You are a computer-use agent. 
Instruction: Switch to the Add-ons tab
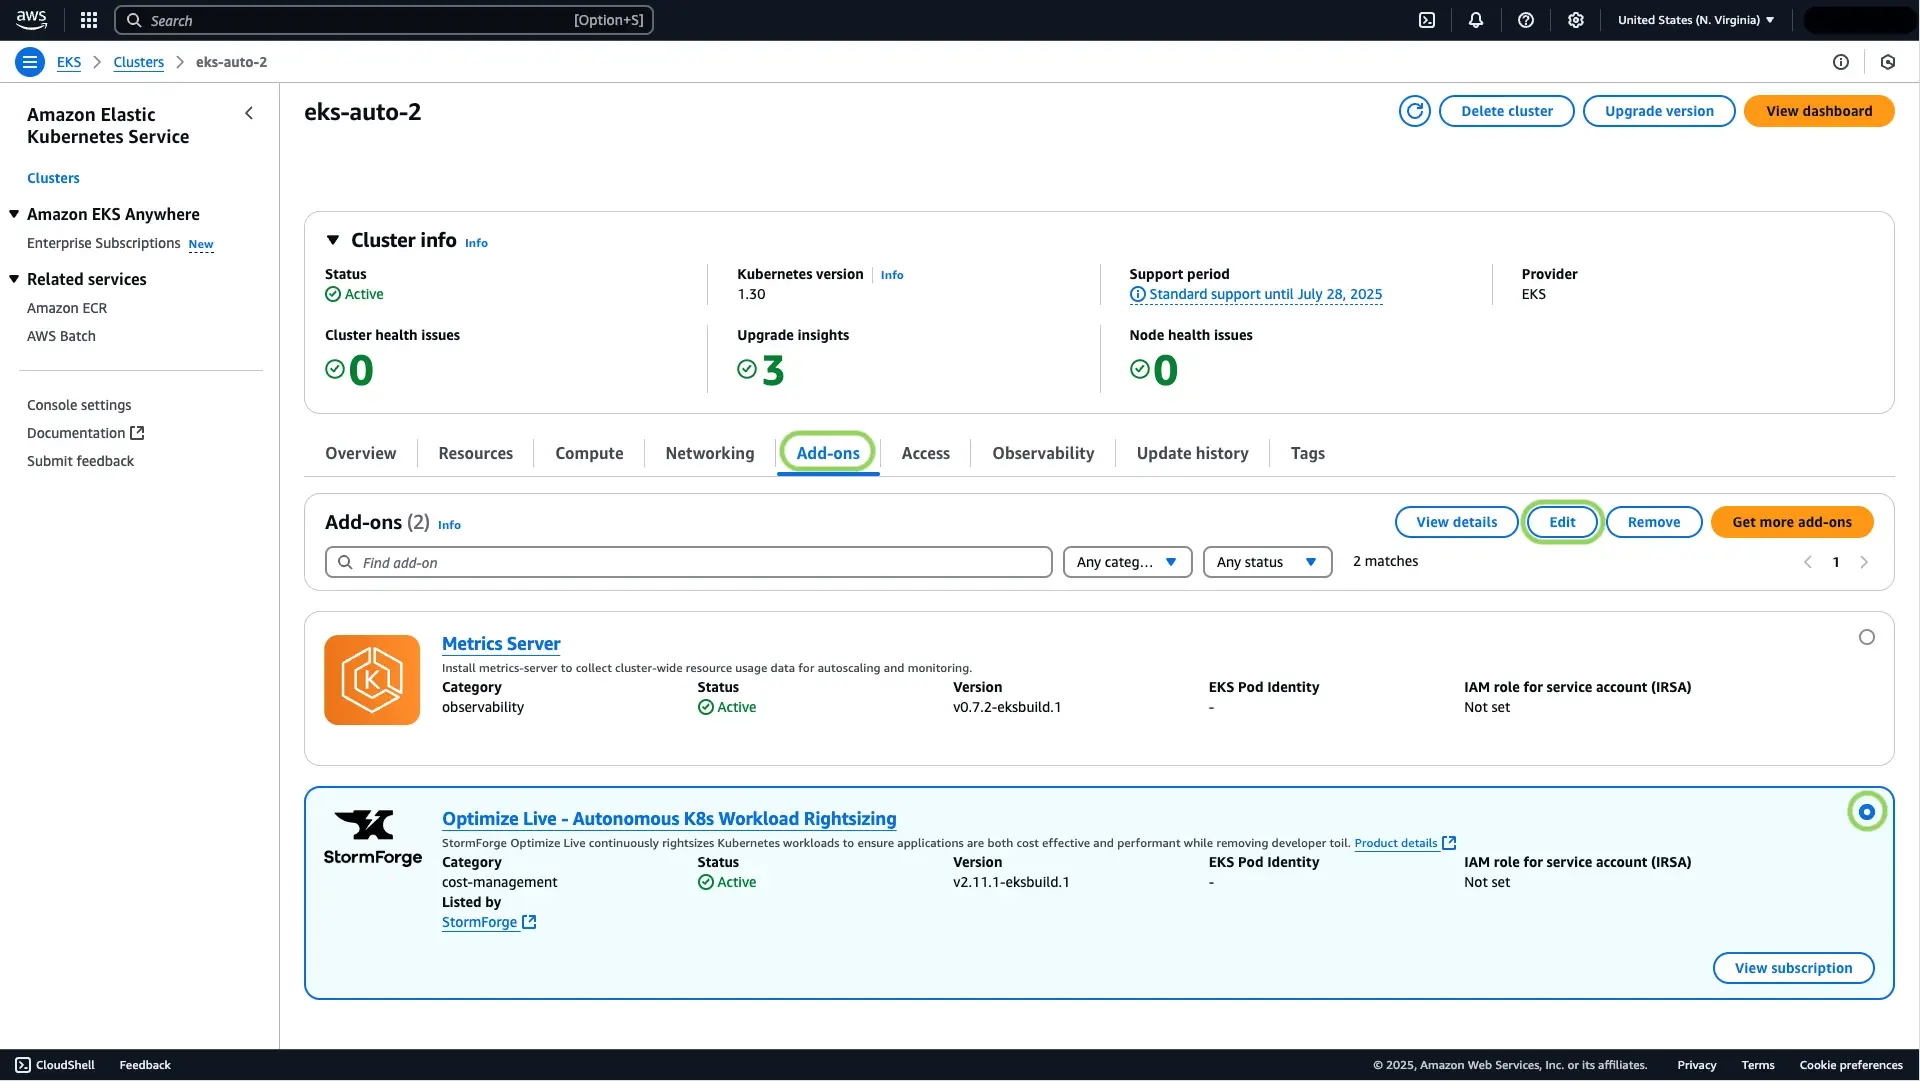point(828,453)
